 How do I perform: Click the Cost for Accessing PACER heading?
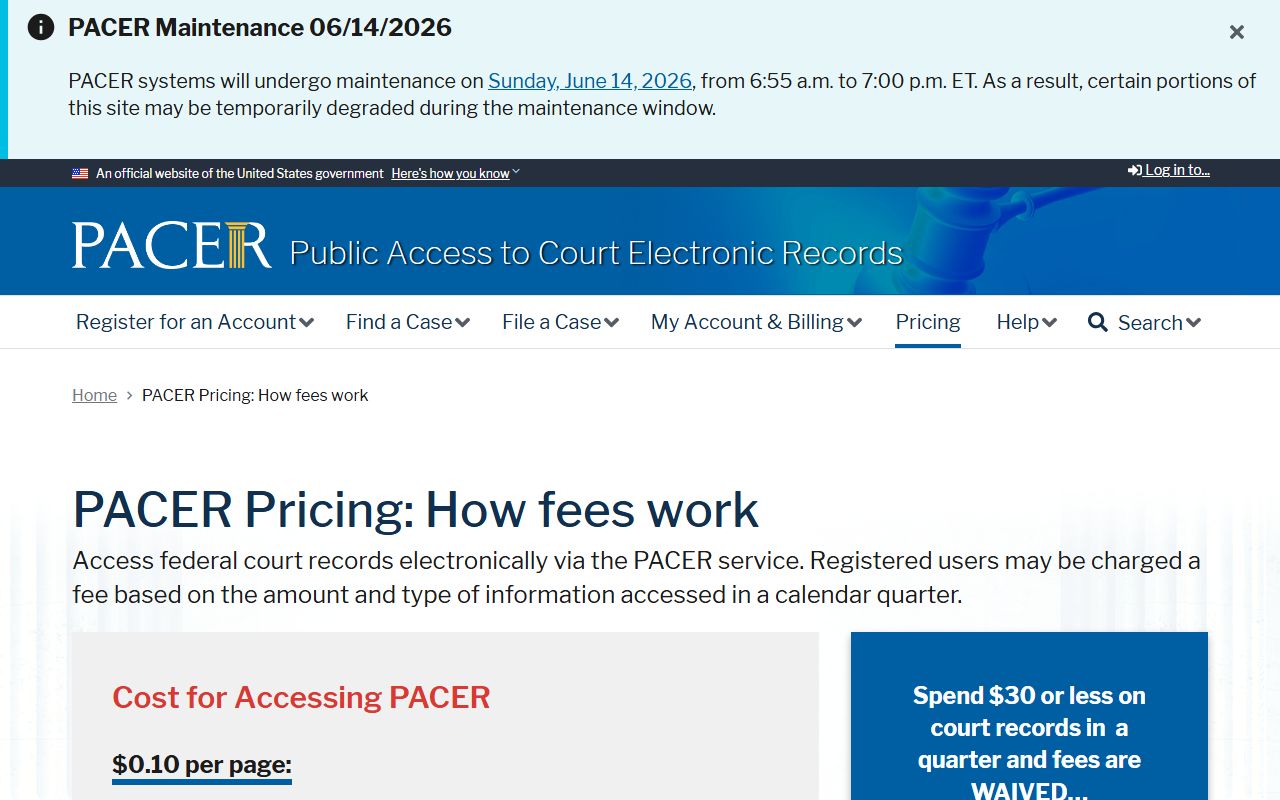tap(301, 697)
